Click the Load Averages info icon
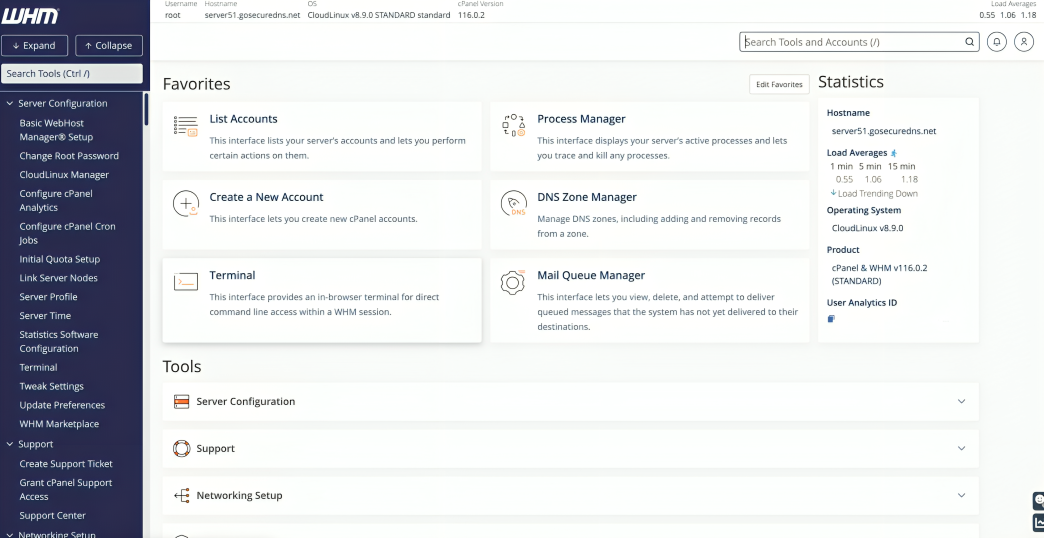The image size is (1044, 538). [894, 153]
